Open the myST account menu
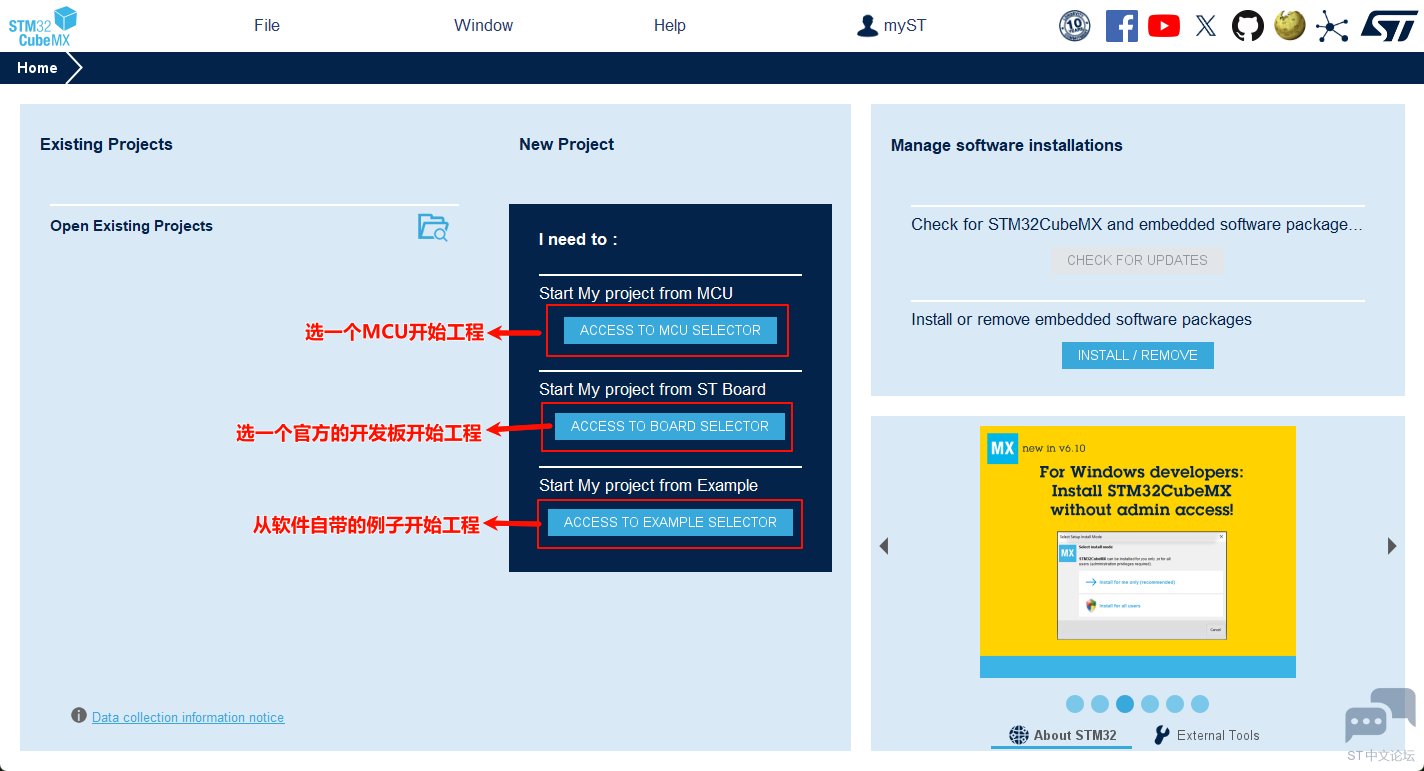This screenshot has height=771, width=1424. tap(892, 26)
